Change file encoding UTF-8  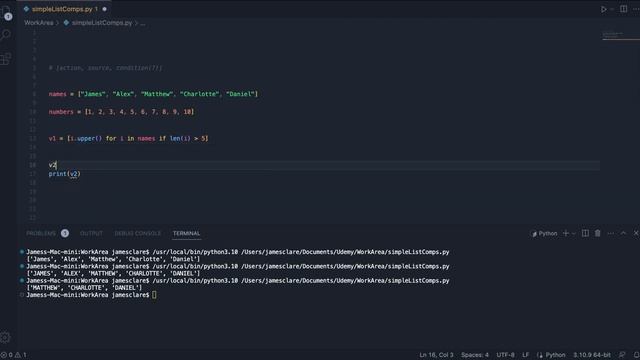tap(505, 355)
